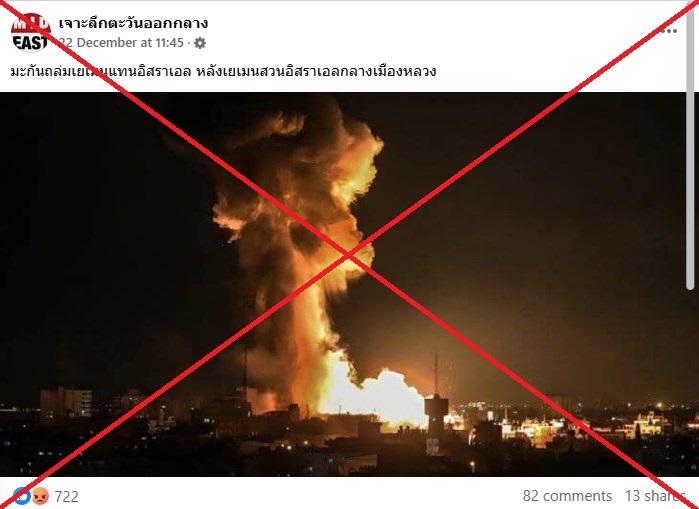The height and width of the screenshot is (509, 699).
Task: Click the vertical scrollbar thumb on right
Action: 691,145
